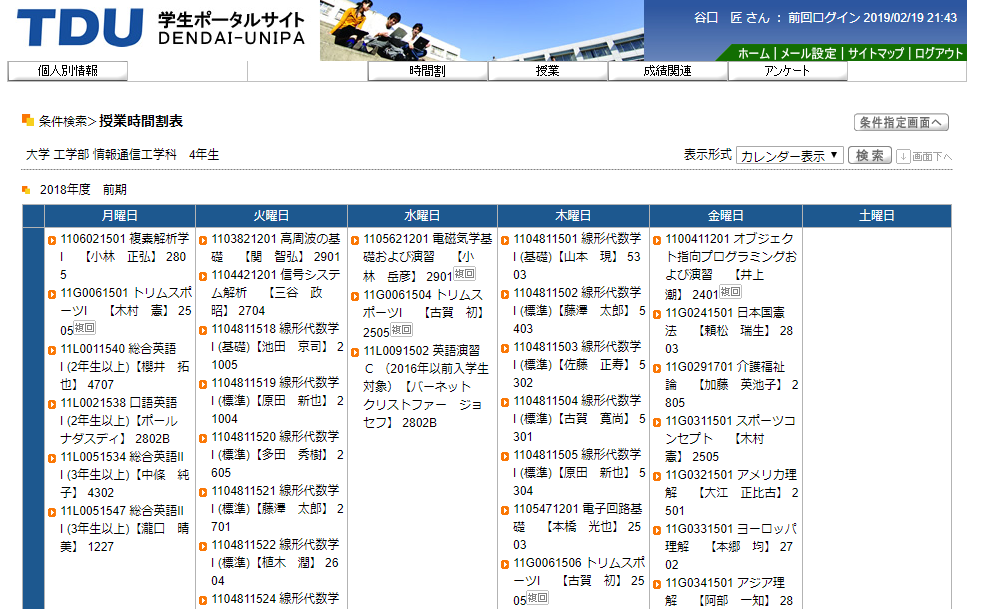Click the orange bullet beside course 11G0241501
The width and height of the screenshot is (981, 609).
657,315
